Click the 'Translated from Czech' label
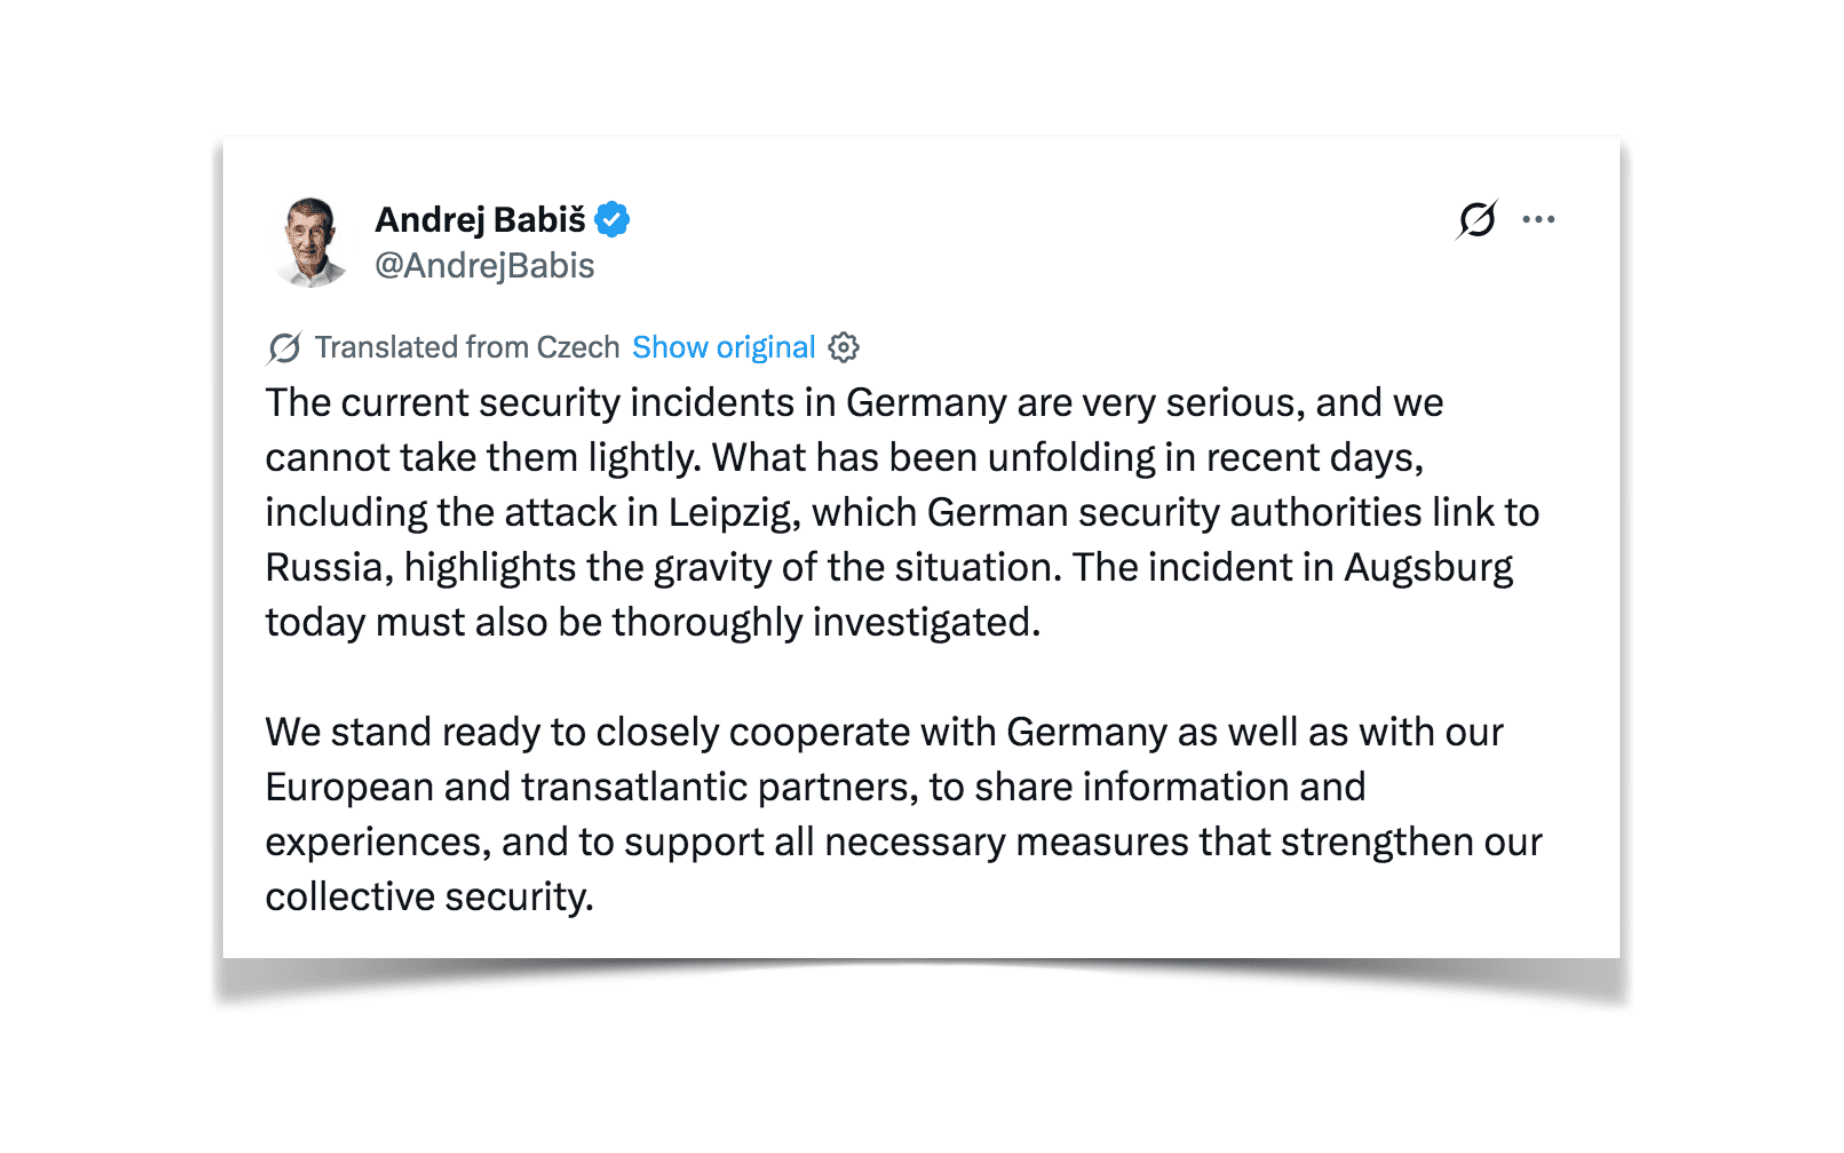The height and width of the screenshot is (1153, 1844). click(x=467, y=347)
